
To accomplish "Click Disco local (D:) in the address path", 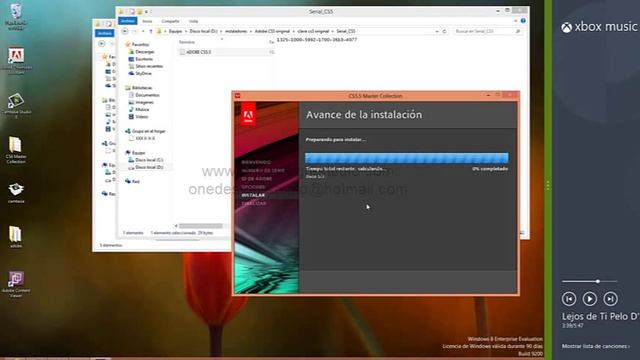I will coord(203,31).
